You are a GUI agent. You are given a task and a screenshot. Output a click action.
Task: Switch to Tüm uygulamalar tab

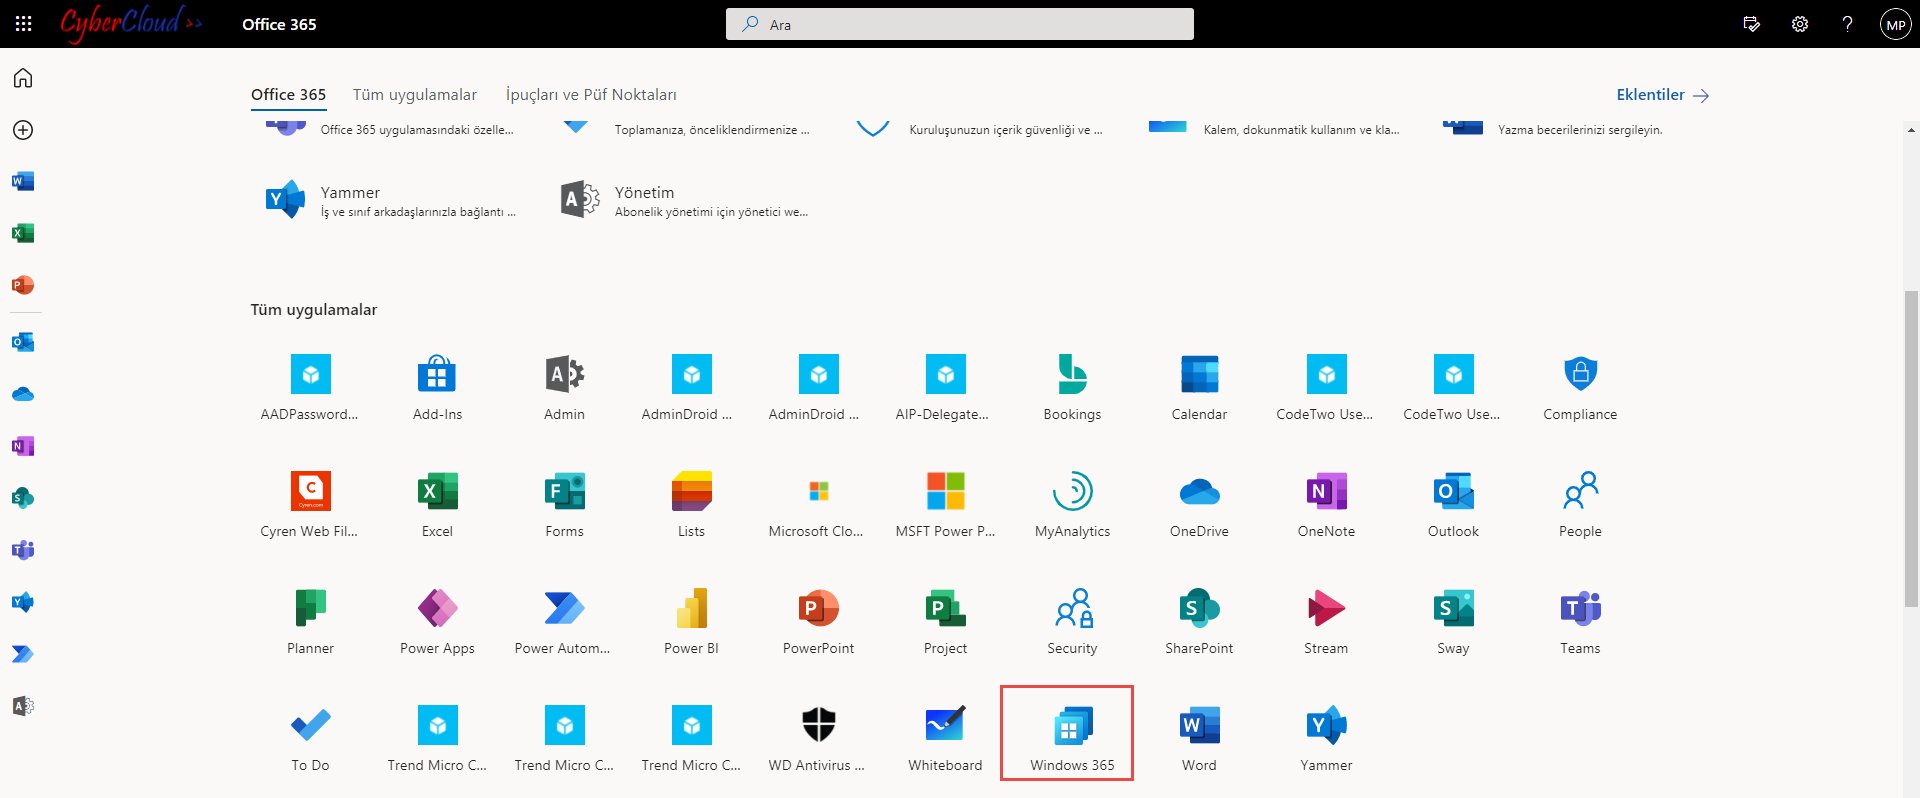coord(415,95)
